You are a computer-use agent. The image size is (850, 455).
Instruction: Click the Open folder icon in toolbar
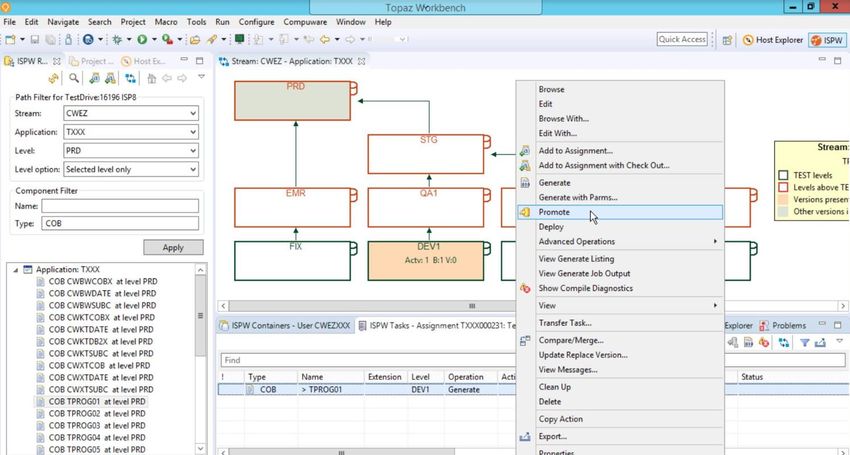click(195, 40)
